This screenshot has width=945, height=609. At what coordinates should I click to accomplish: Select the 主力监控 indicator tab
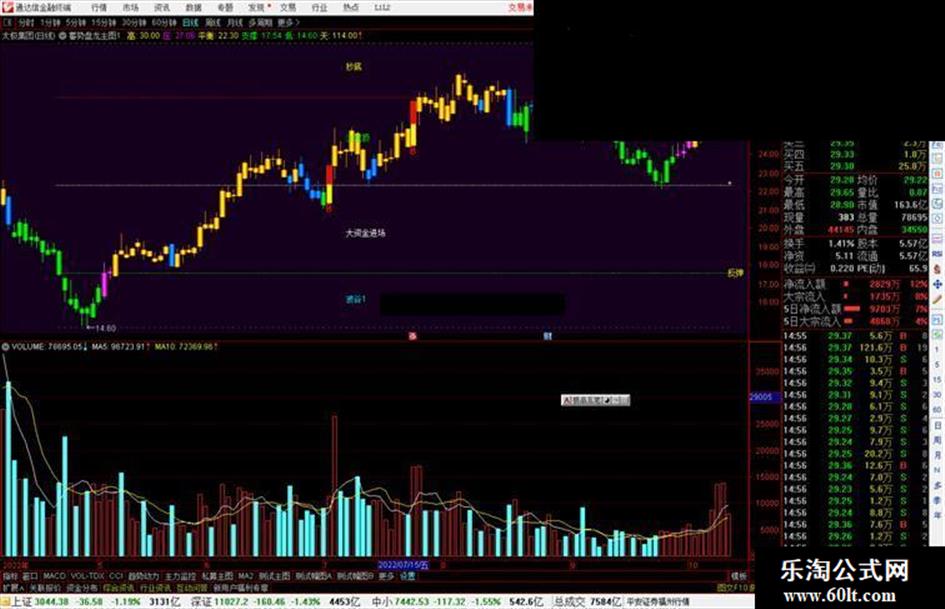(180, 576)
